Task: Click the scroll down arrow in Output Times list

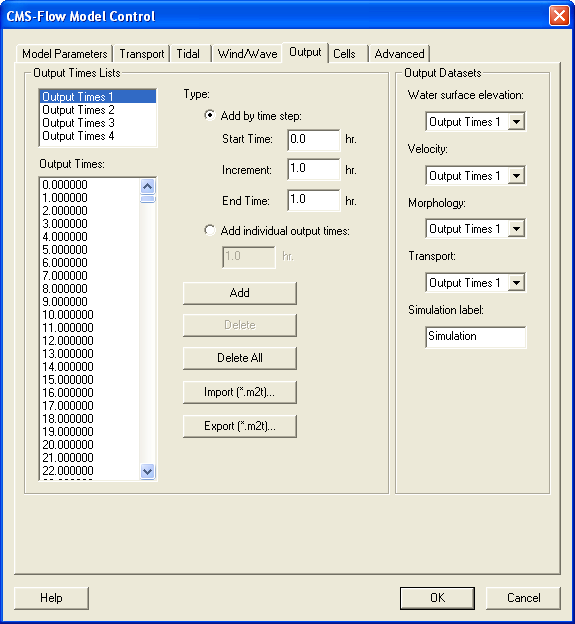Action: 147,472
